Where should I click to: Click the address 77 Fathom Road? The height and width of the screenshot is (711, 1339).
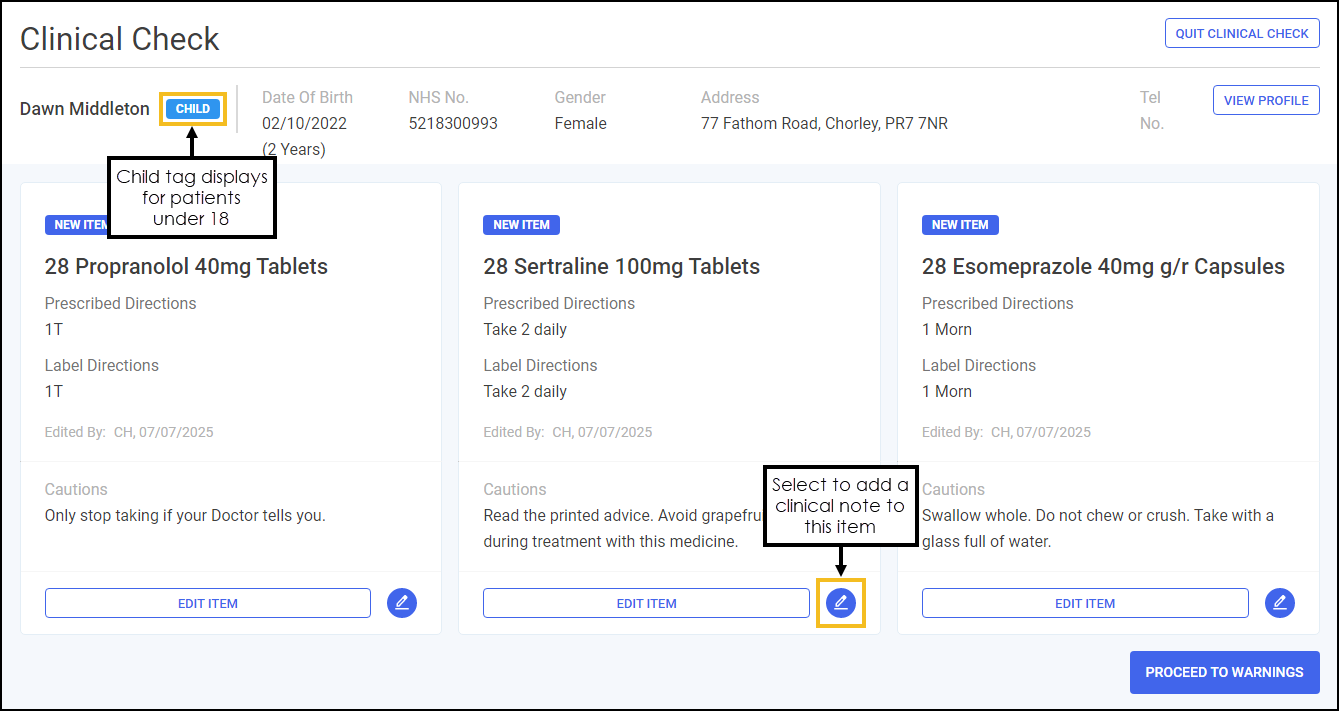[x=824, y=124]
